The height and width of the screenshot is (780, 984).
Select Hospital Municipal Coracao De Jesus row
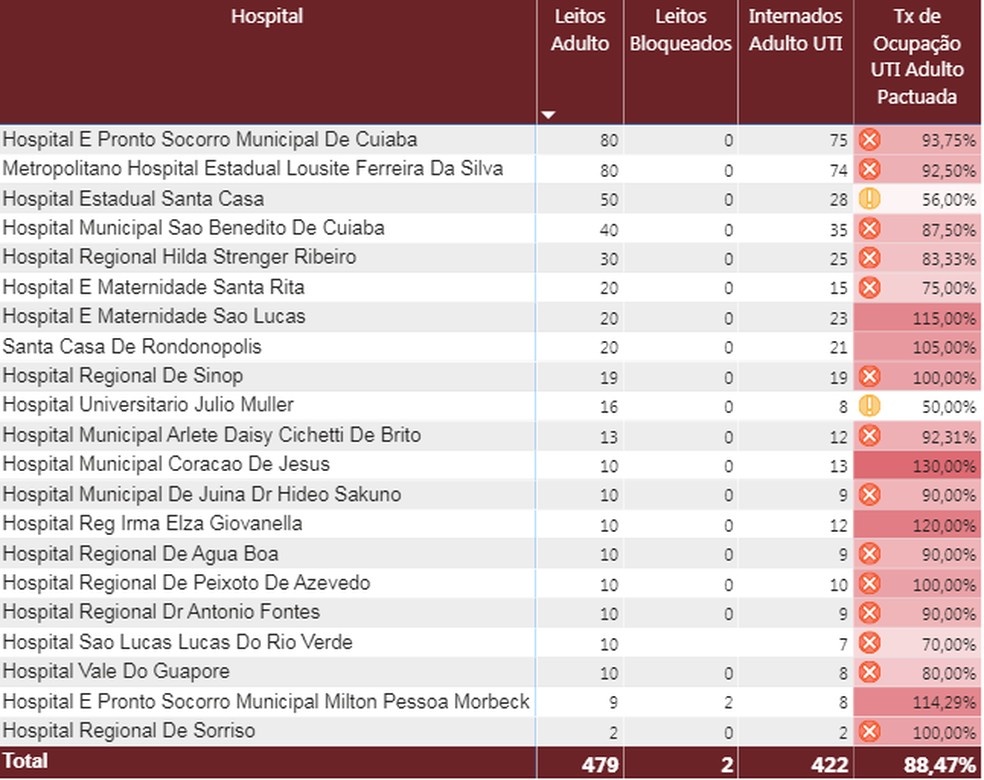(491, 465)
